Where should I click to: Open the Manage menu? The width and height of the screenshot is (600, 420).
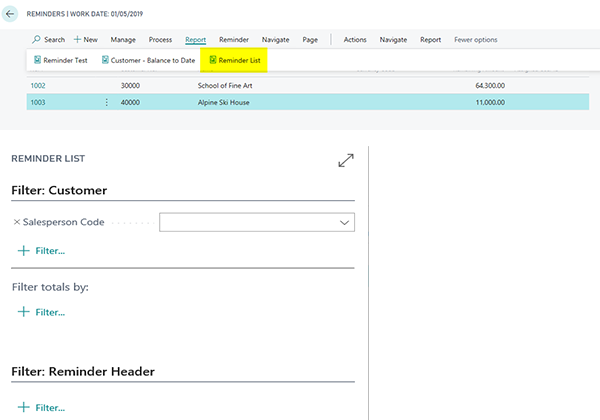point(123,40)
